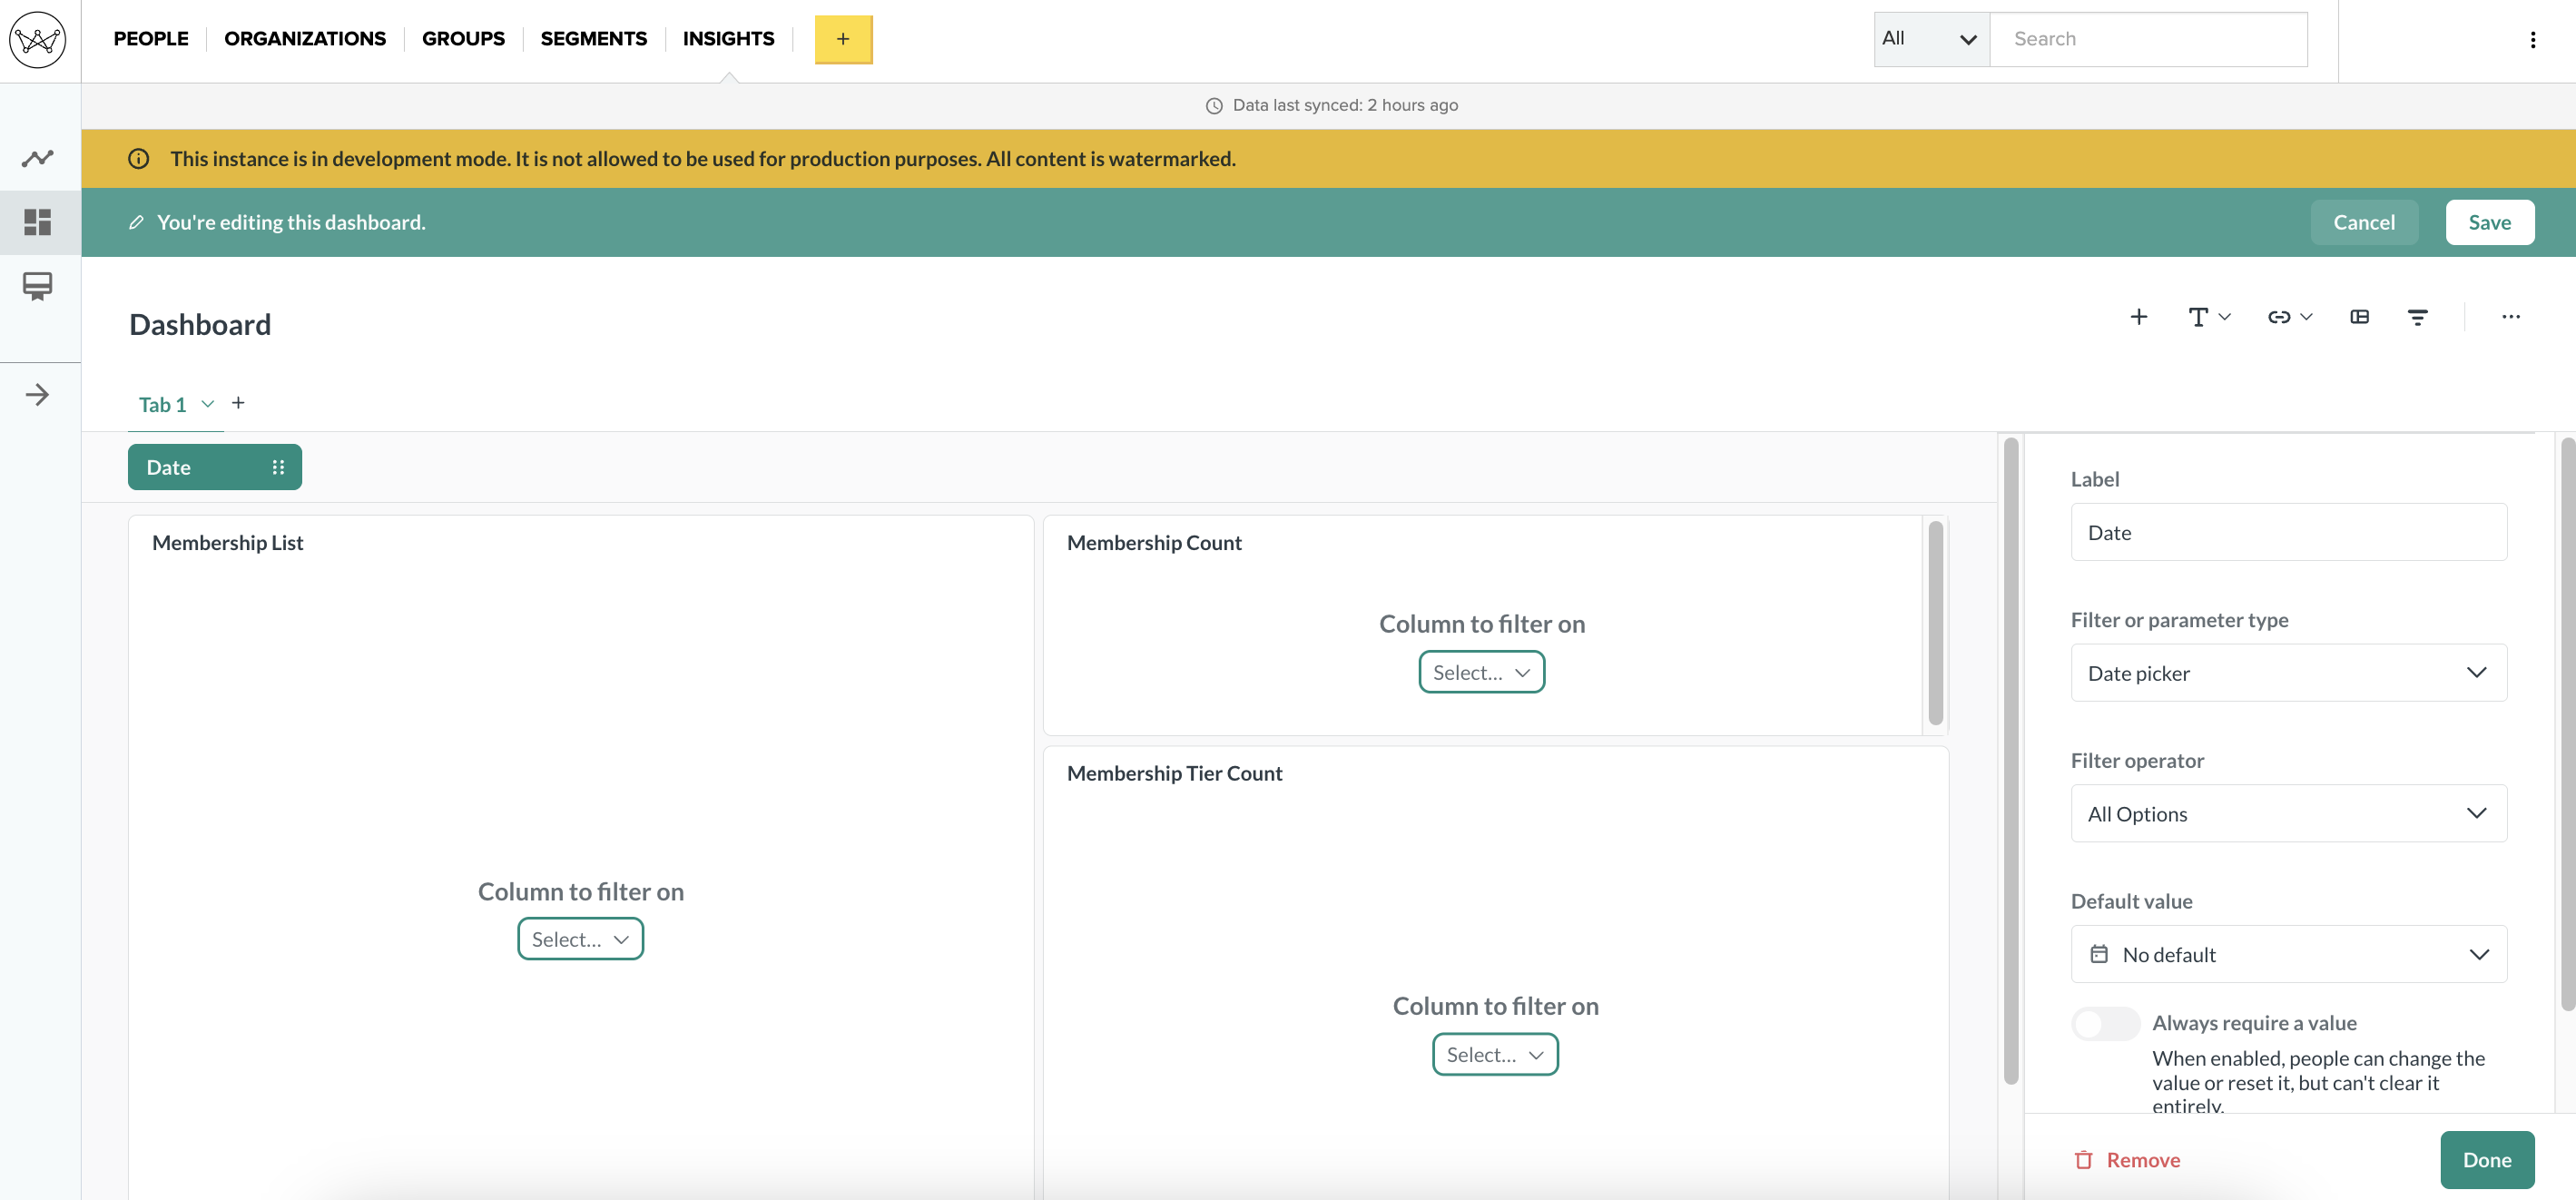Add a new tab with plus icon
The image size is (2576, 1200).
click(x=238, y=402)
